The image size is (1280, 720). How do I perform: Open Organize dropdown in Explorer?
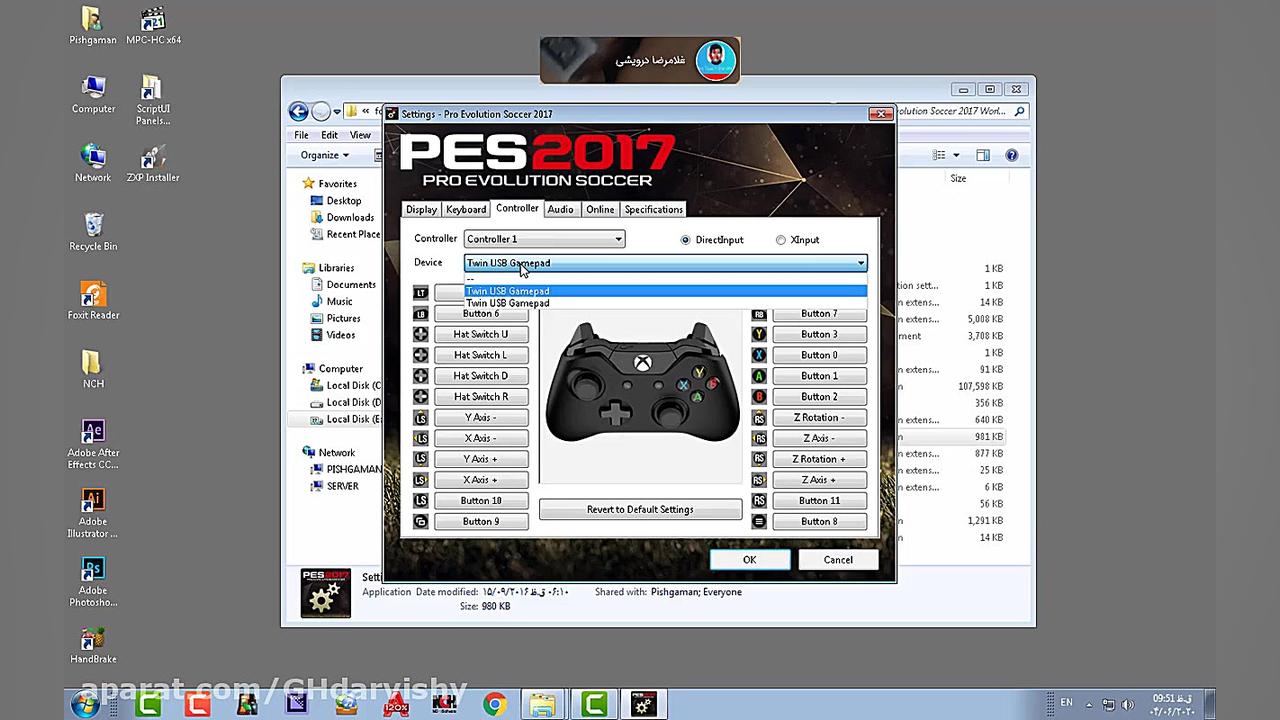tap(325, 155)
